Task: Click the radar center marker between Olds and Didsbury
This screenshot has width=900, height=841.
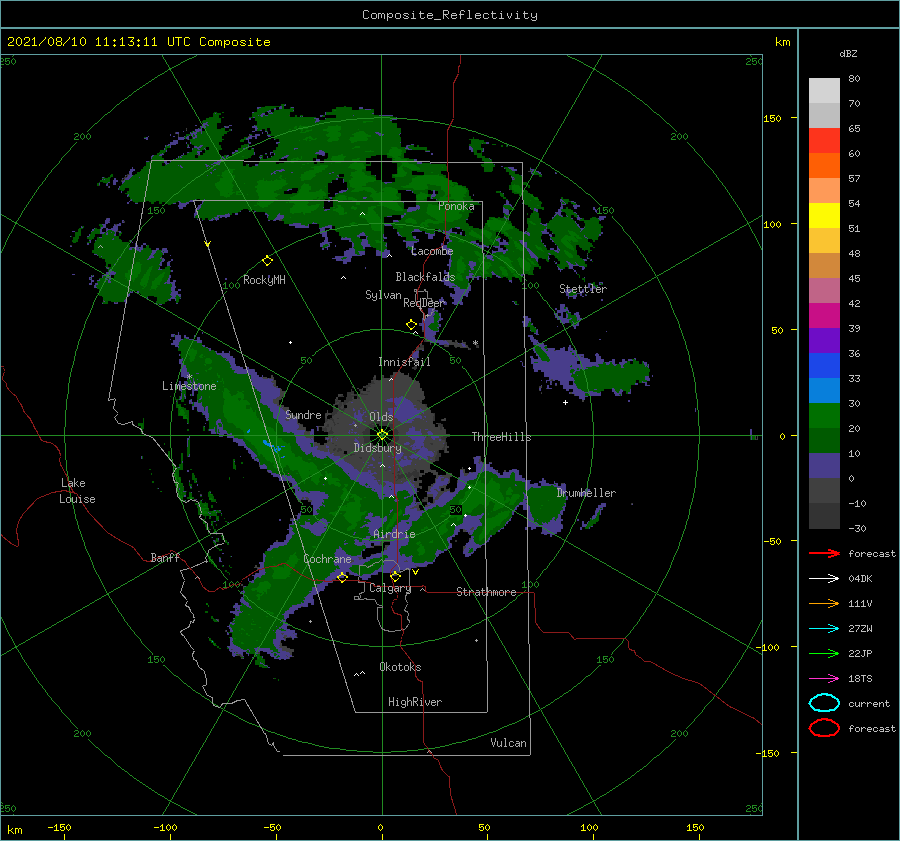Action: click(382, 435)
